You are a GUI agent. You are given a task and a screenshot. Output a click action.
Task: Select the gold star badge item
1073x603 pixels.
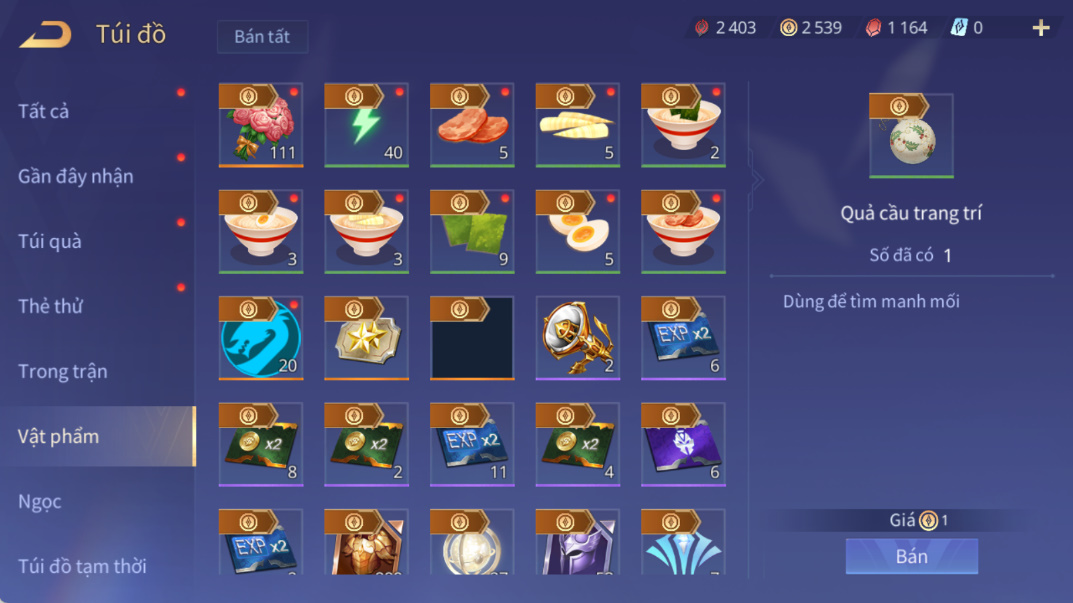pos(366,338)
